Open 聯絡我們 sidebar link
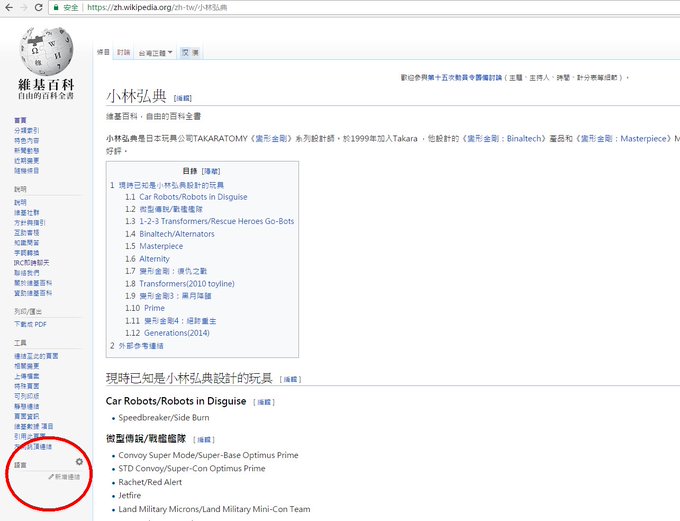Screen dimensions: 680x521 click(x=26, y=273)
